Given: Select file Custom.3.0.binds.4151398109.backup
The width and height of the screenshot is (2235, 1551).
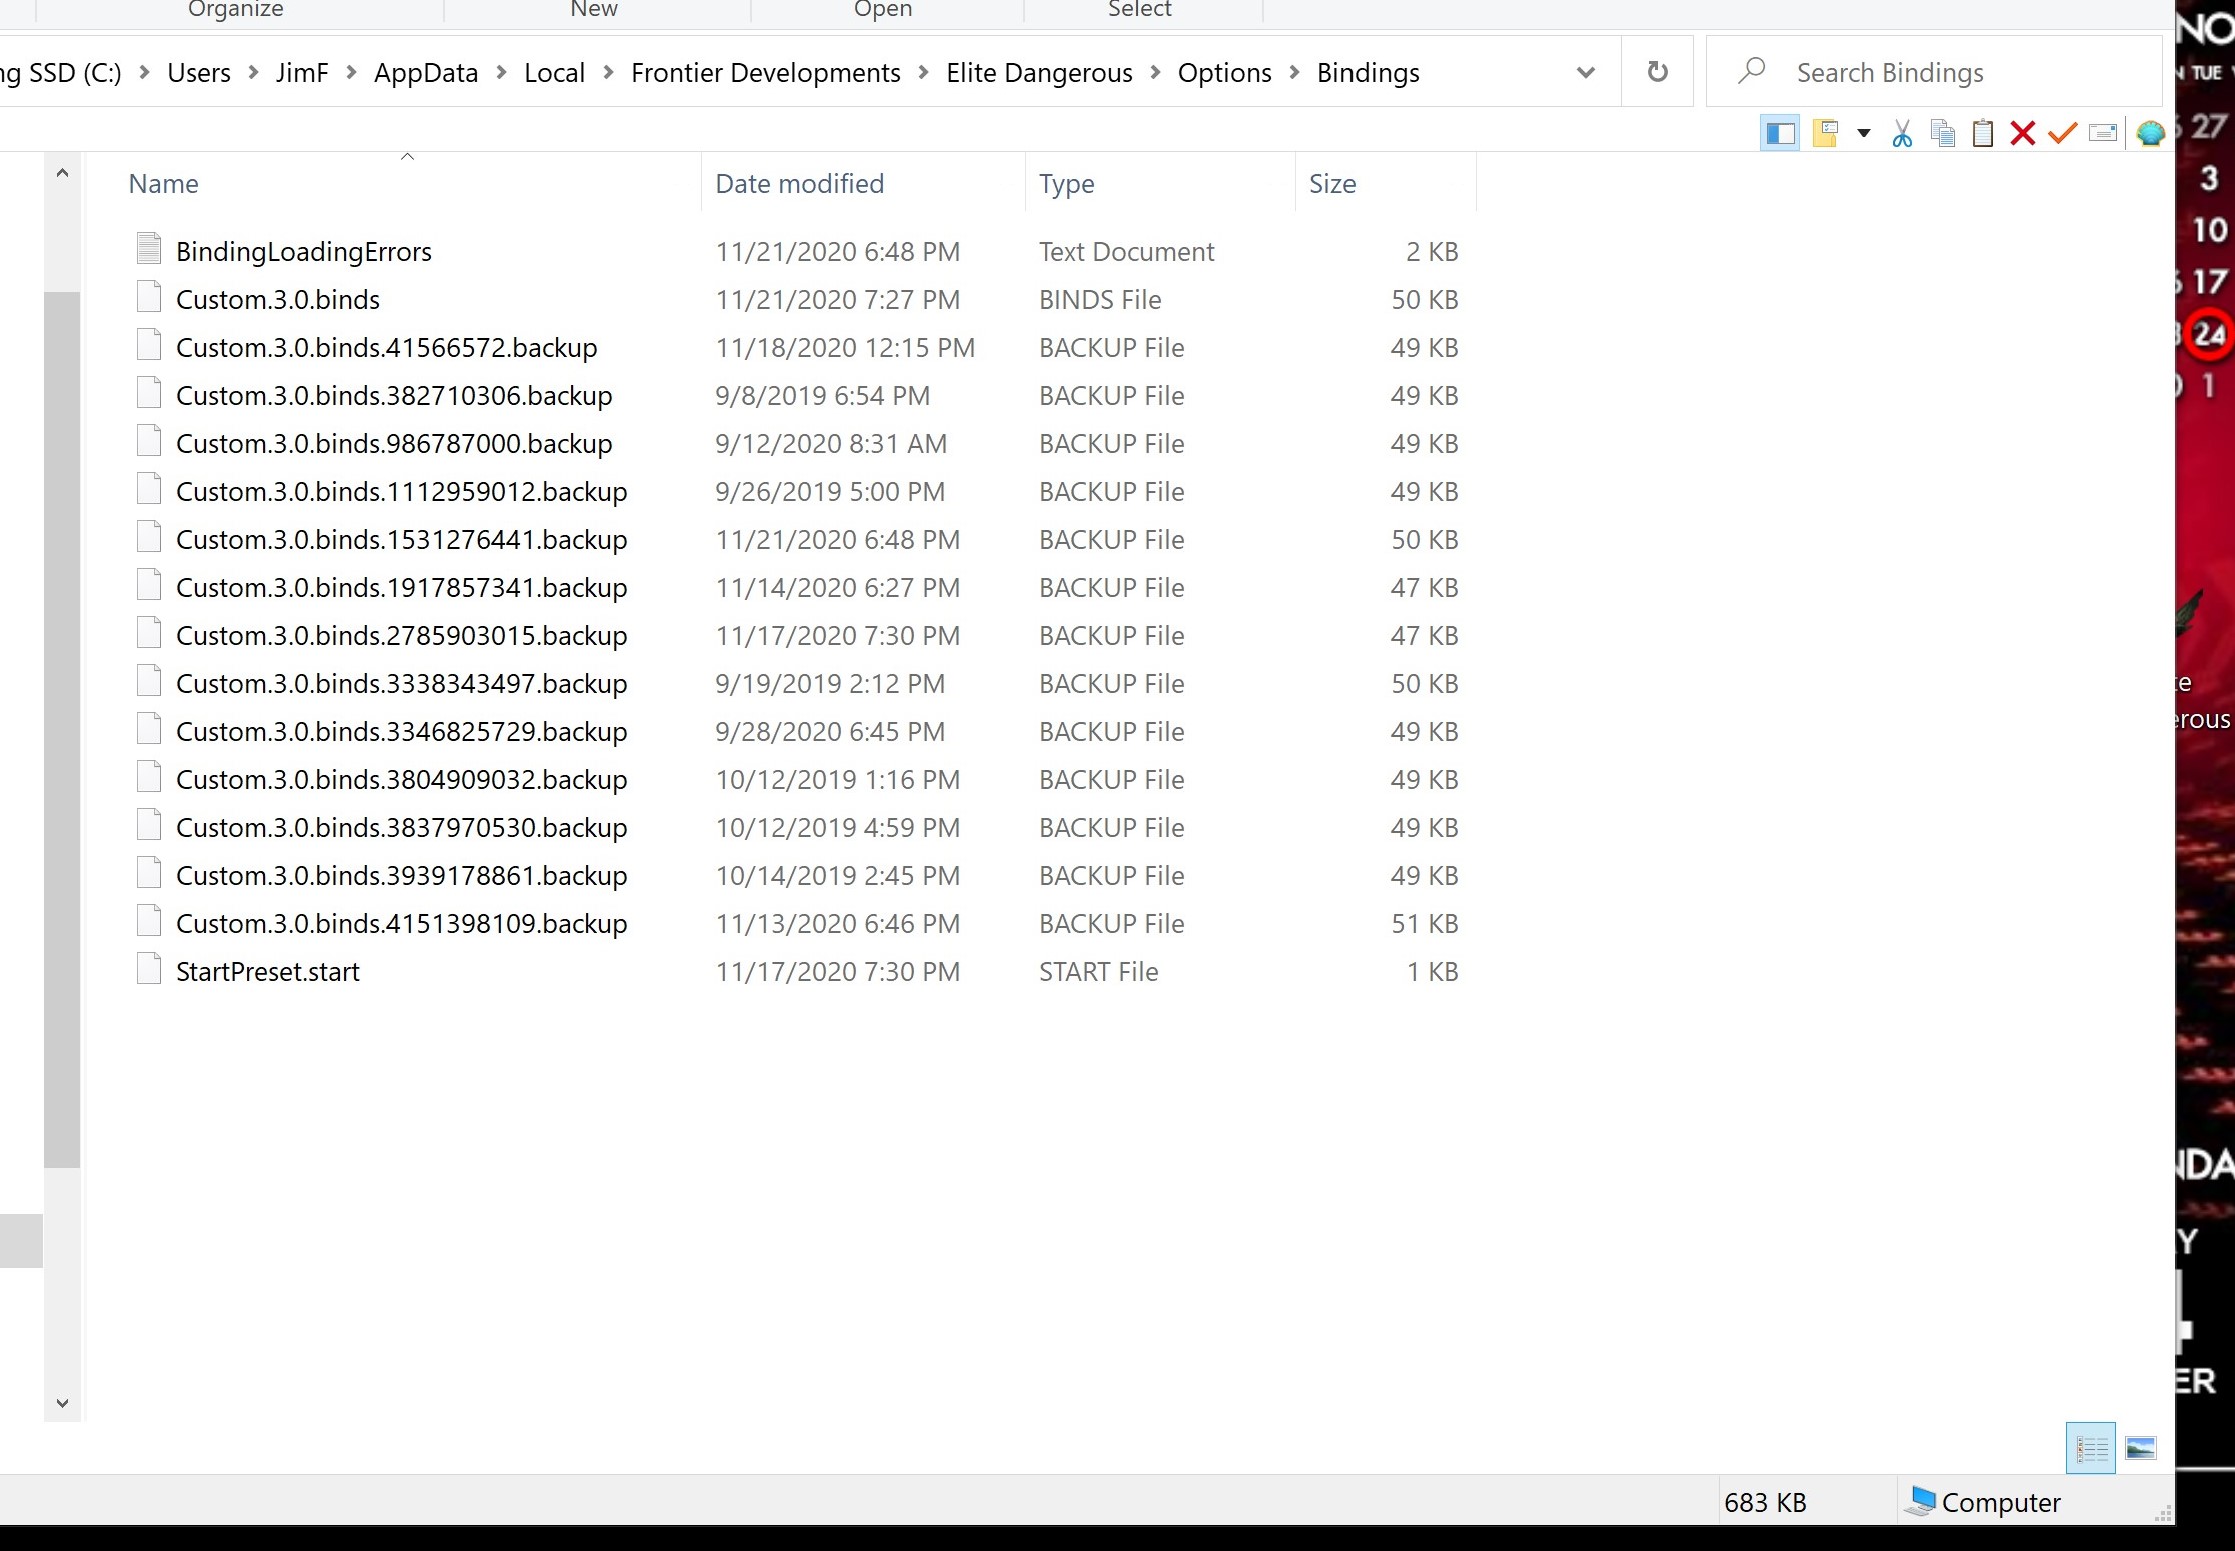Looking at the screenshot, I should [401, 923].
